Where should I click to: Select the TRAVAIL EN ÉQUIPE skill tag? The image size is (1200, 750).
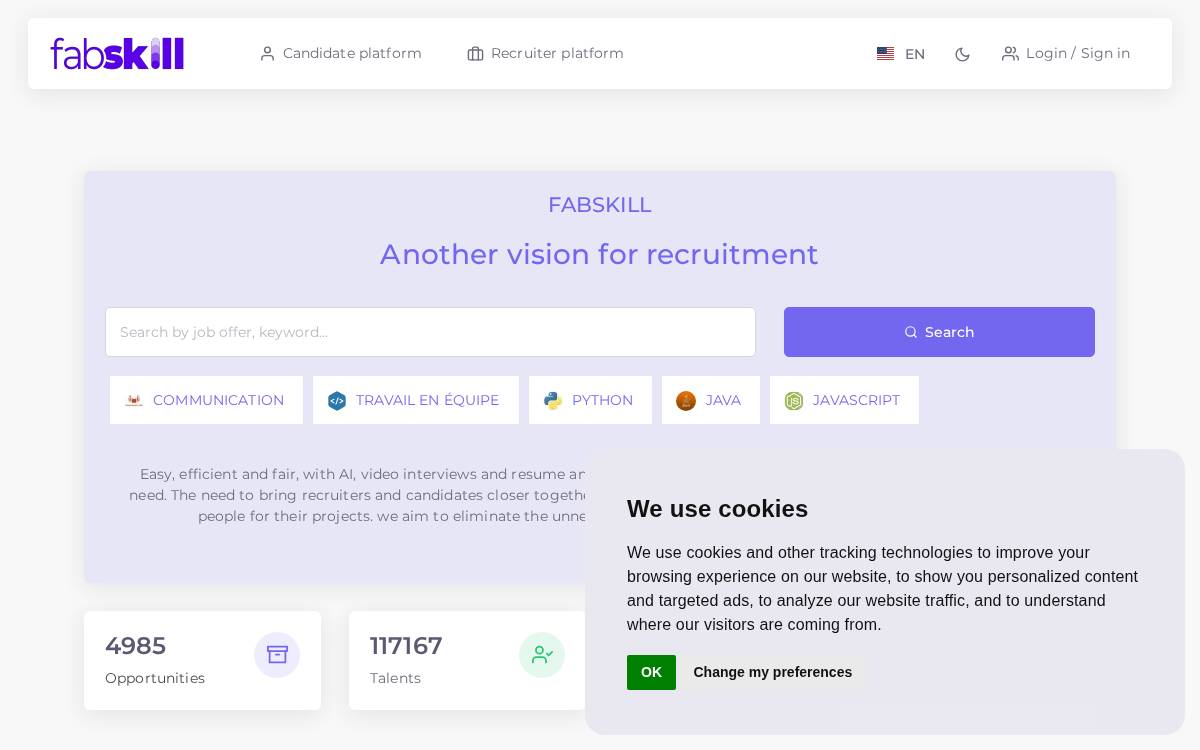click(416, 400)
